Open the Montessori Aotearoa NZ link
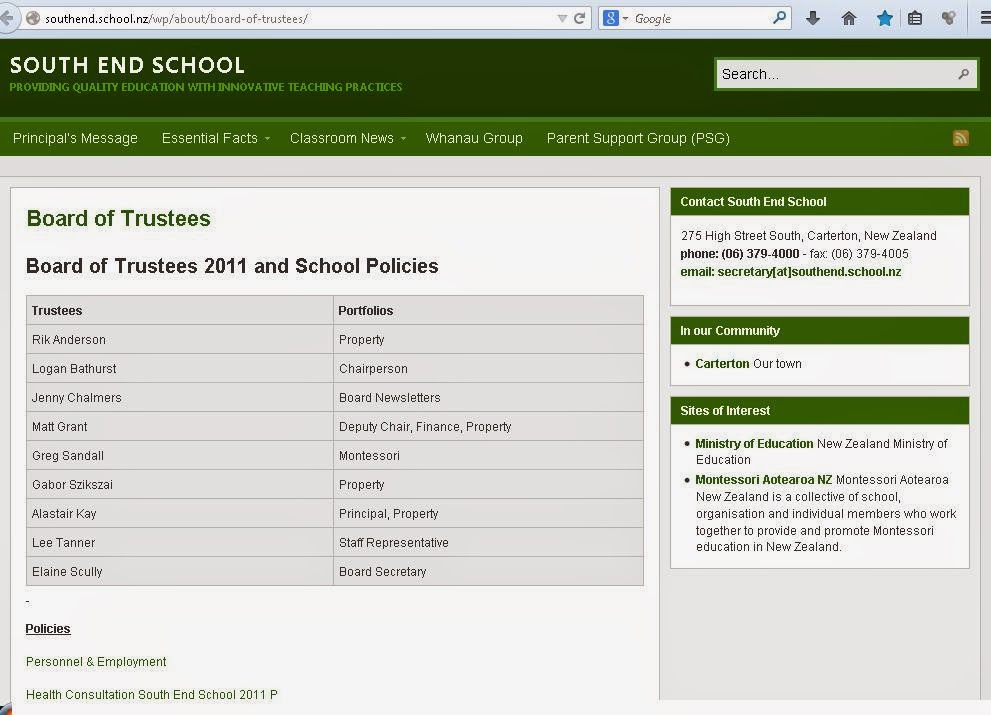The width and height of the screenshot is (991, 715). (763, 480)
